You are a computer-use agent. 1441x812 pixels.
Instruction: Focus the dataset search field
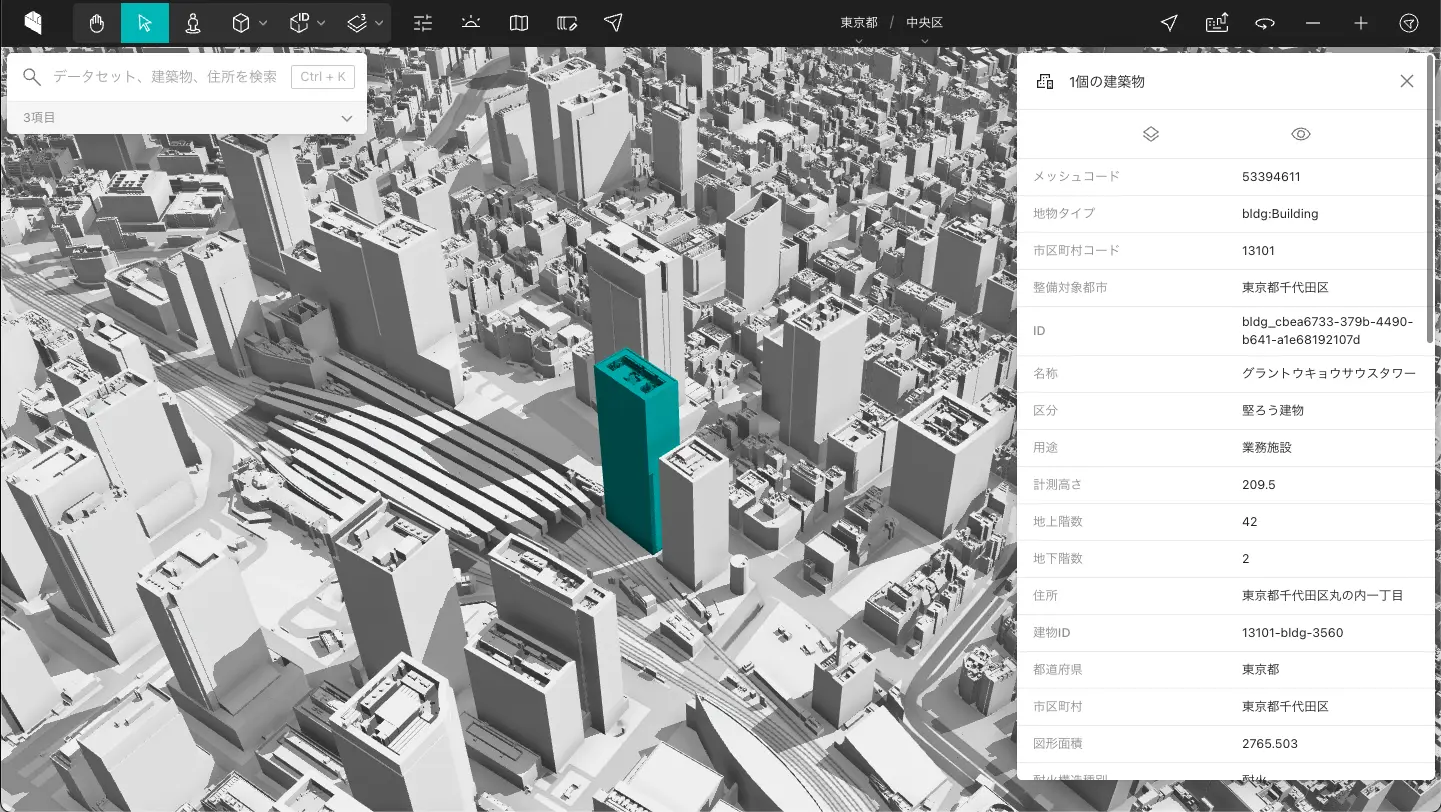coord(165,77)
